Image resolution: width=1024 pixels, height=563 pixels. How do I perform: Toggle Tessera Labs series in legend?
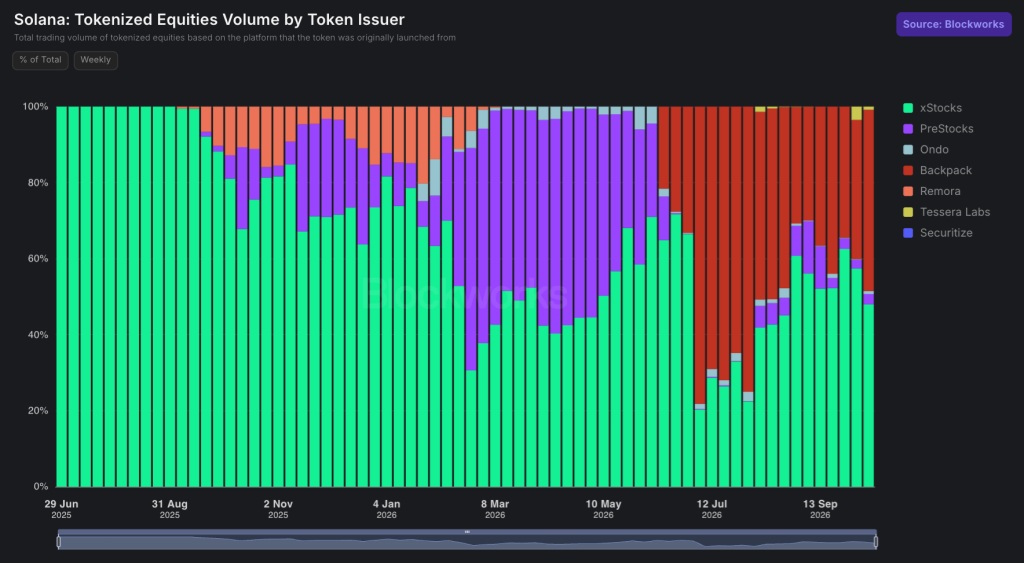tap(946, 212)
